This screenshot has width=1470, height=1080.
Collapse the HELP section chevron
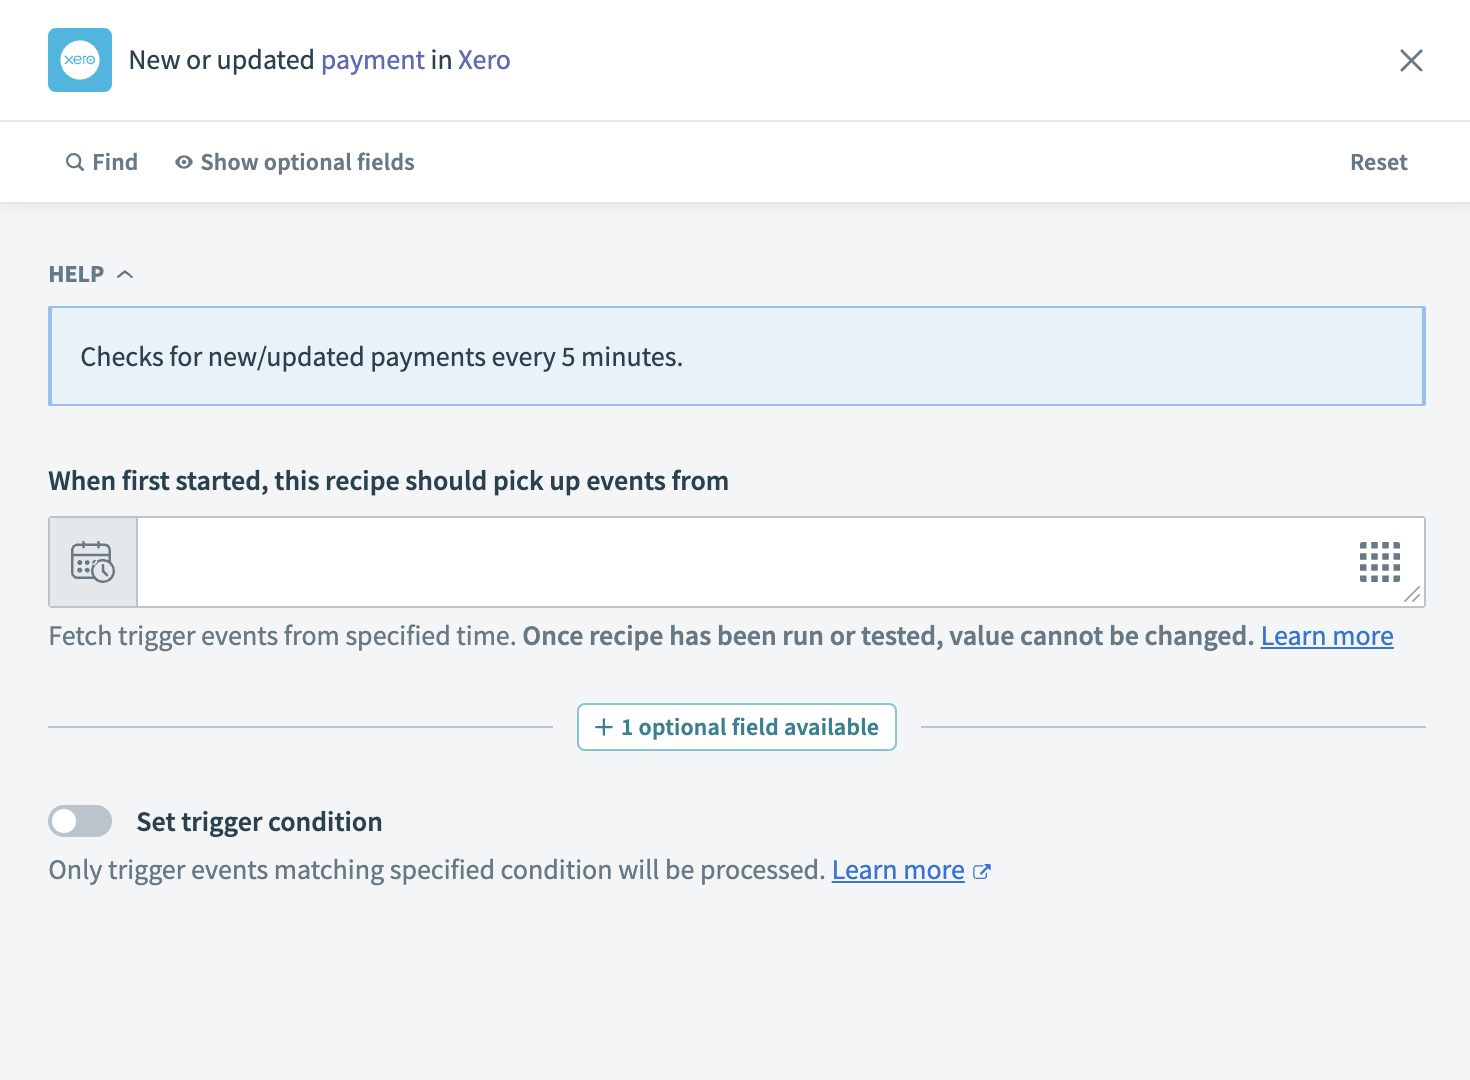tap(126, 273)
